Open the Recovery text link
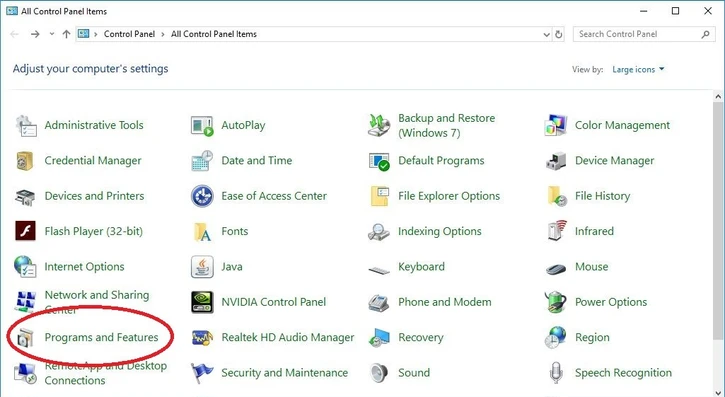Viewport: 725px width, 397px height. (x=421, y=338)
